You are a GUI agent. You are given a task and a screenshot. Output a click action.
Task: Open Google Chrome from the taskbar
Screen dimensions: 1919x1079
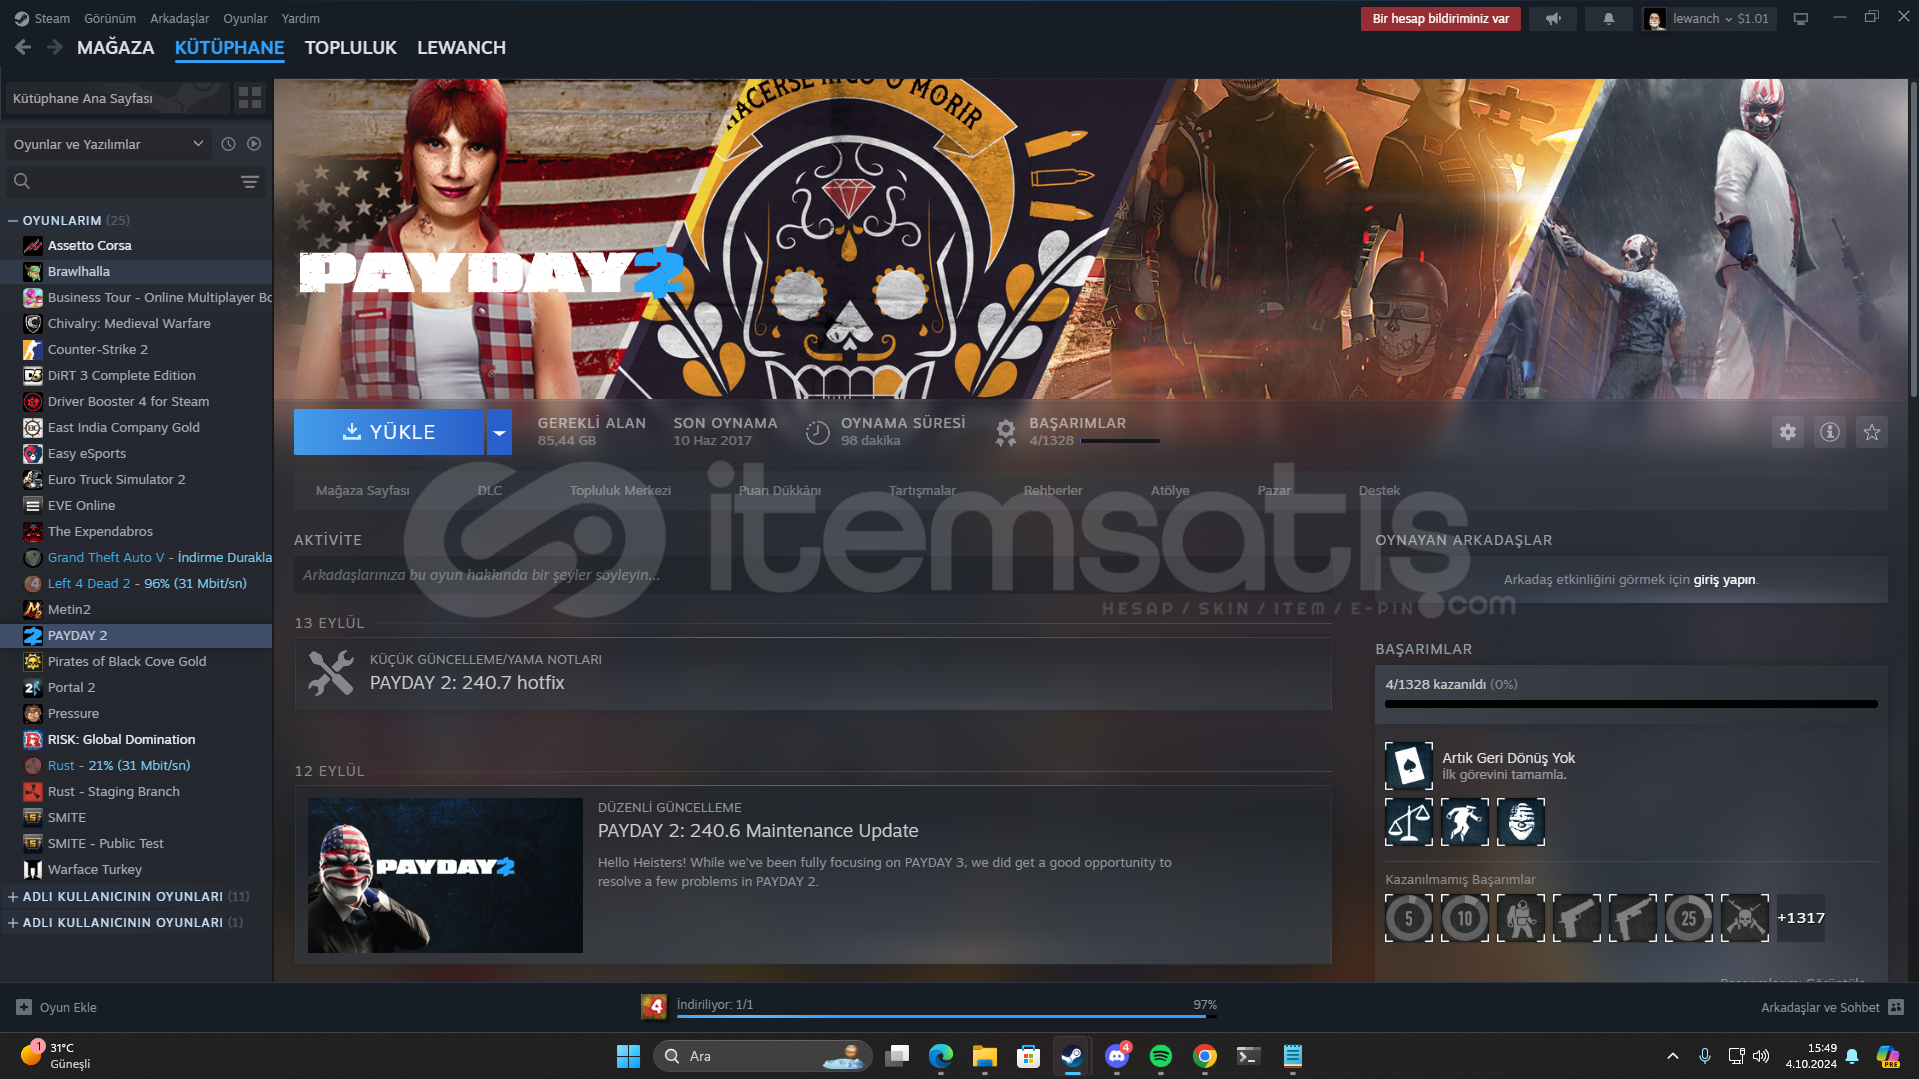(1205, 1056)
